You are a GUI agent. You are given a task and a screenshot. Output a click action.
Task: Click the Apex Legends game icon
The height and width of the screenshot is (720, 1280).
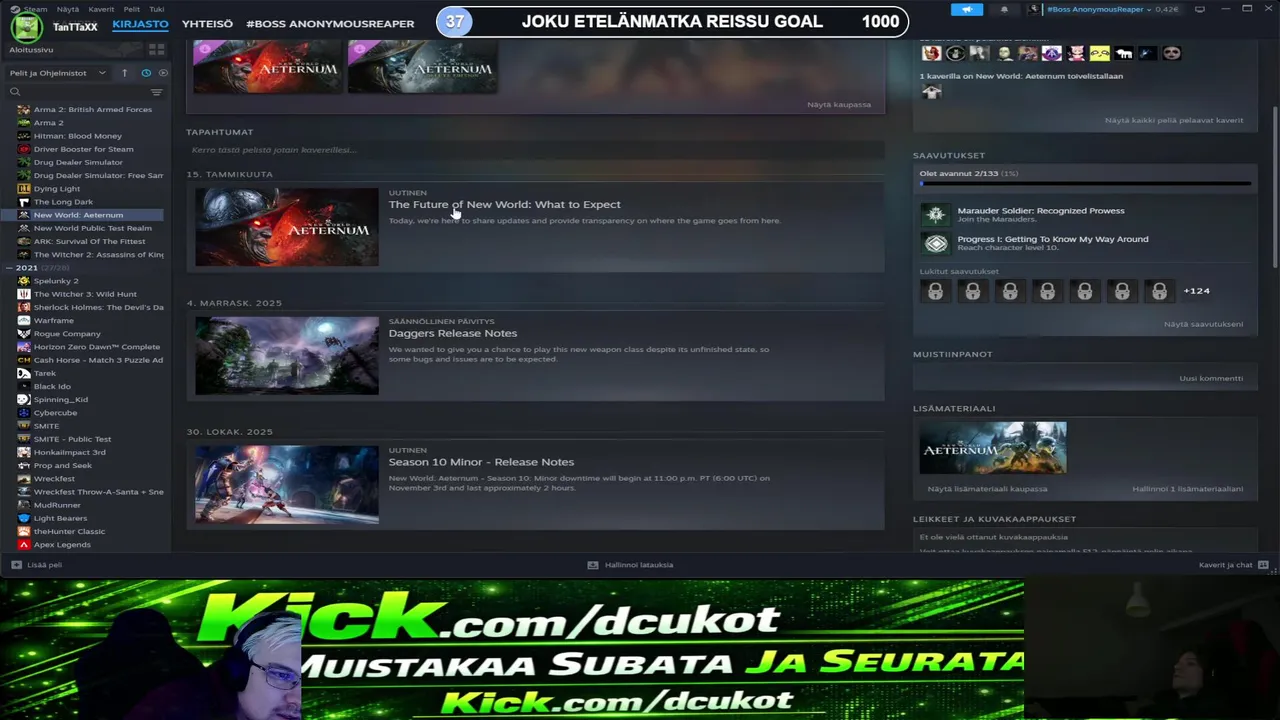click(x=24, y=545)
